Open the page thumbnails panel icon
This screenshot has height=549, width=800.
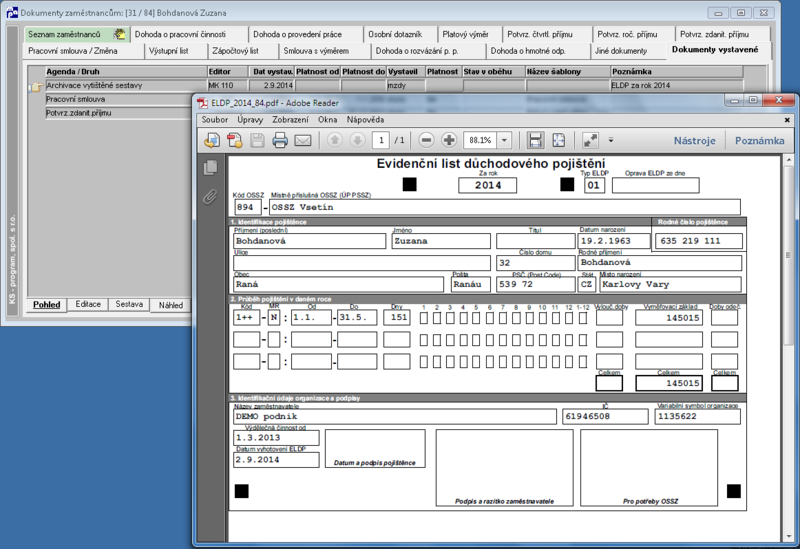point(210,167)
